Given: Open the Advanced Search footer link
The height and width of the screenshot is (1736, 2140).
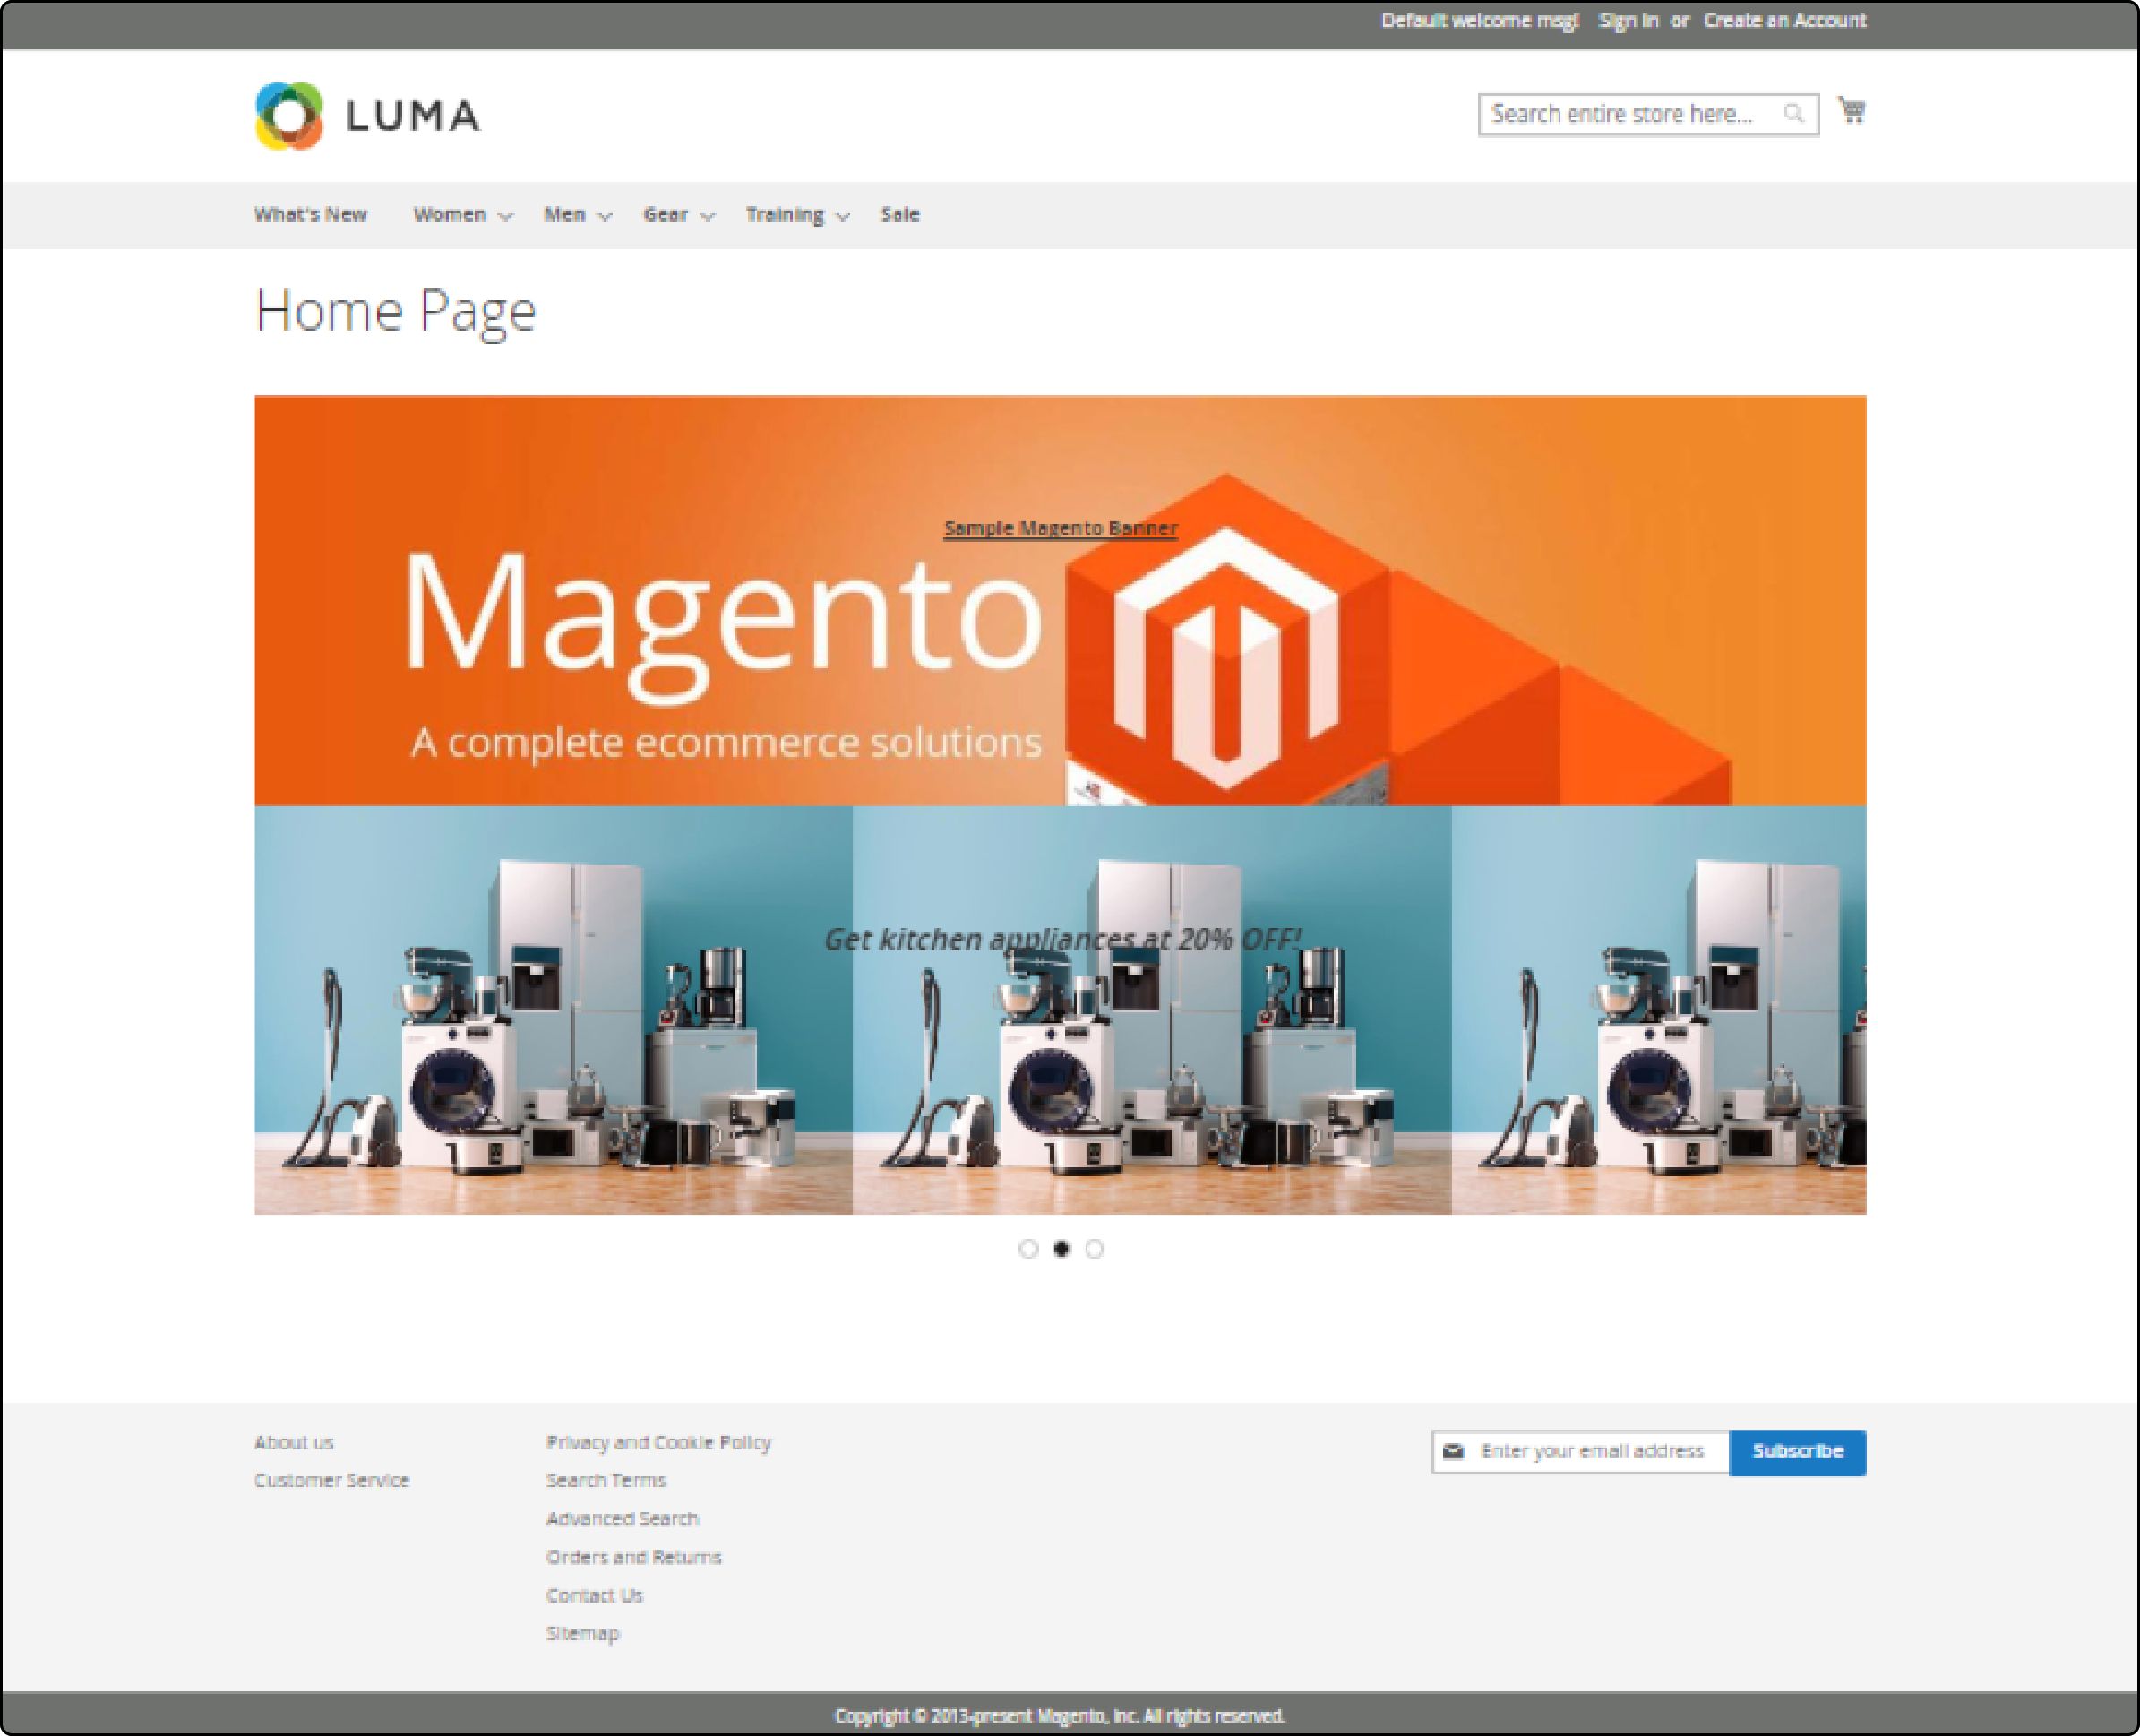Looking at the screenshot, I should (x=622, y=1518).
